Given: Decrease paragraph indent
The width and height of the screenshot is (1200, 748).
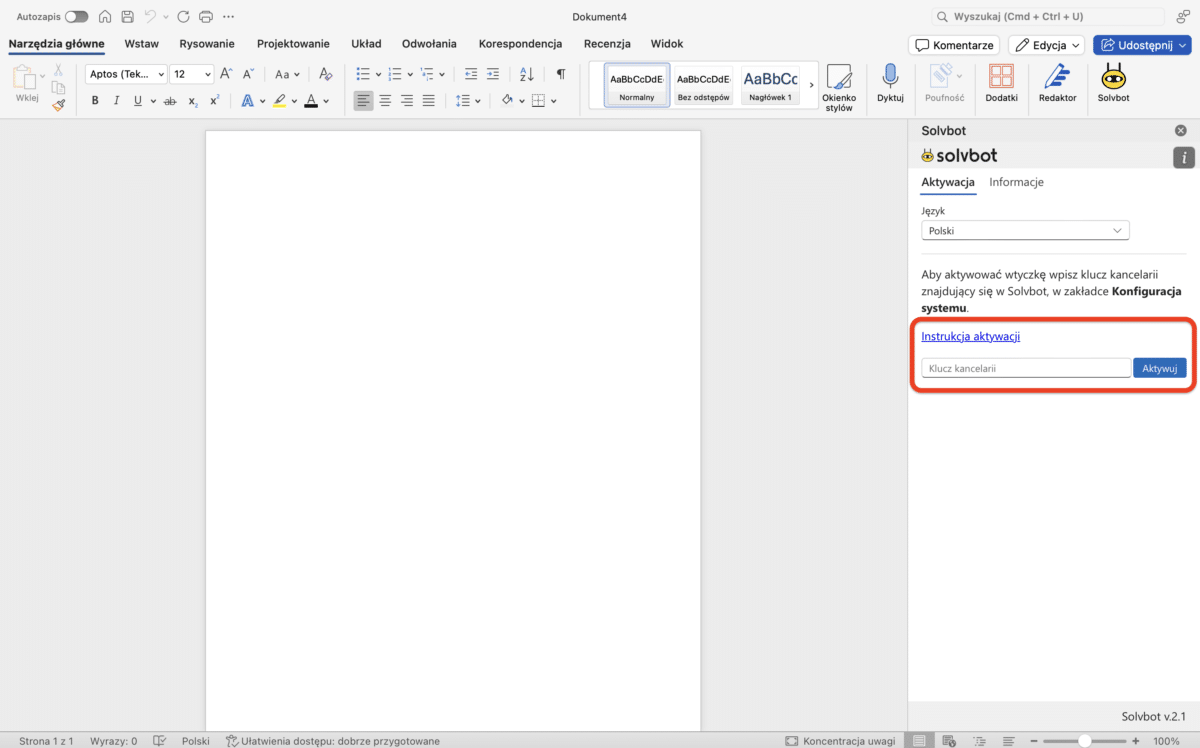Looking at the screenshot, I should point(471,74).
